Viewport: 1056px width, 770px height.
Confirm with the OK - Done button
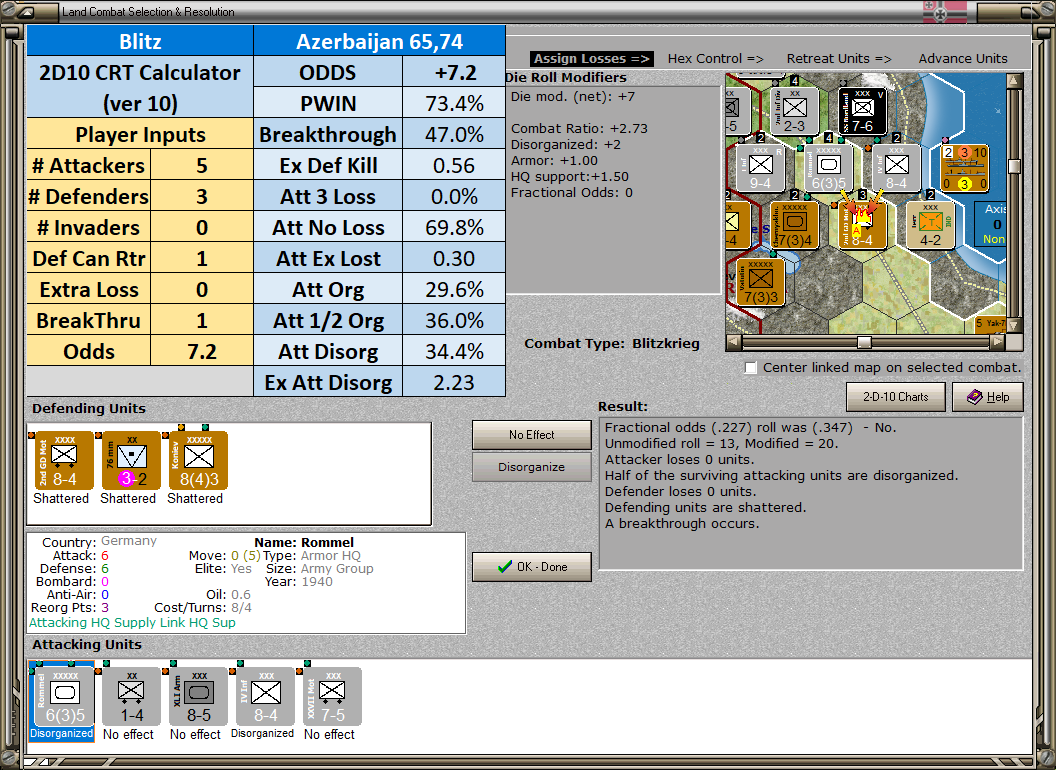coord(531,567)
